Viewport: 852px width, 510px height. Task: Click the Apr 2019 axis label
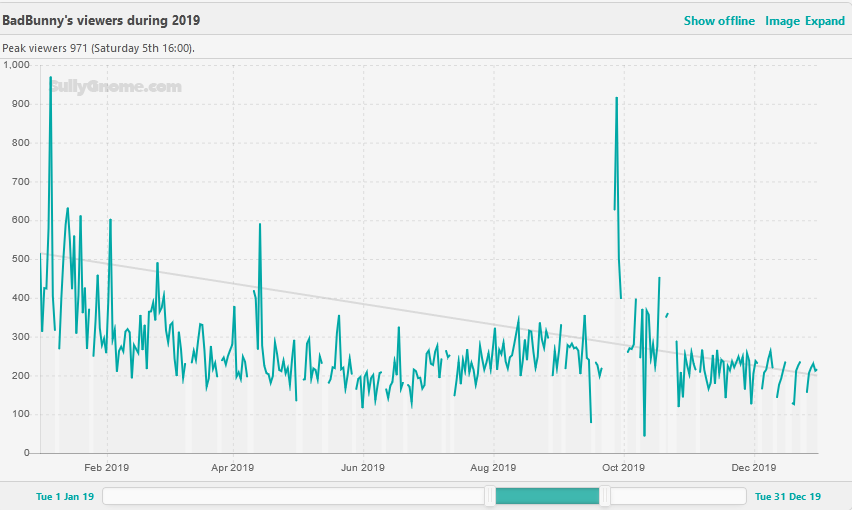coord(233,468)
